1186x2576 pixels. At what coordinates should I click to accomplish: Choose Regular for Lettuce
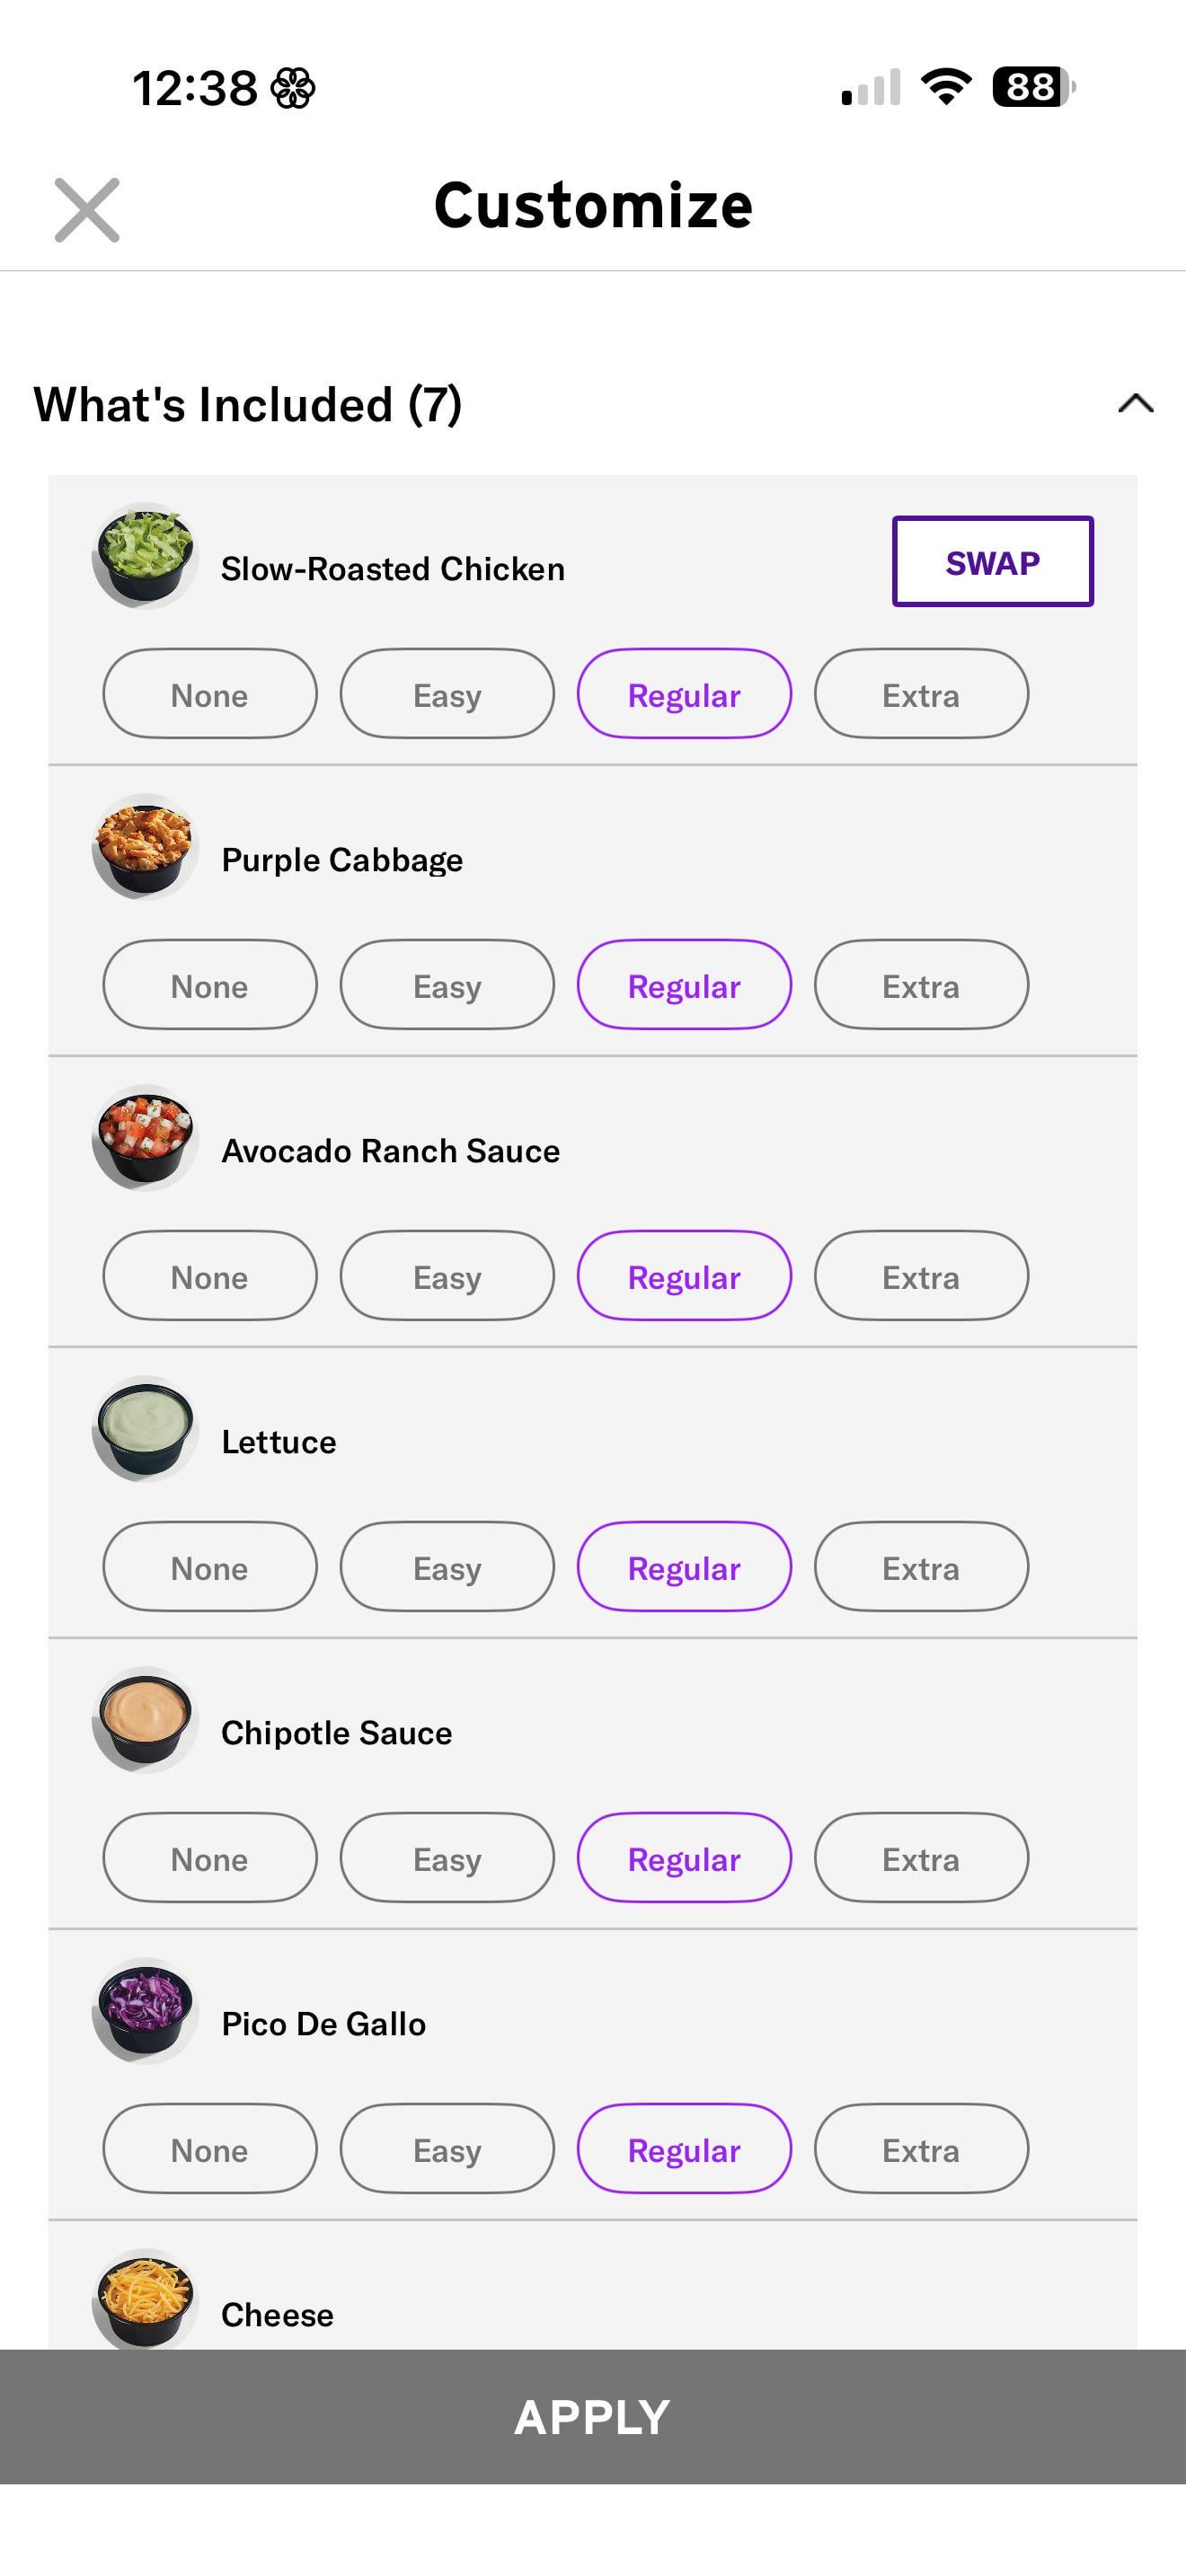pyautogui.click(x=684, y=1567)
